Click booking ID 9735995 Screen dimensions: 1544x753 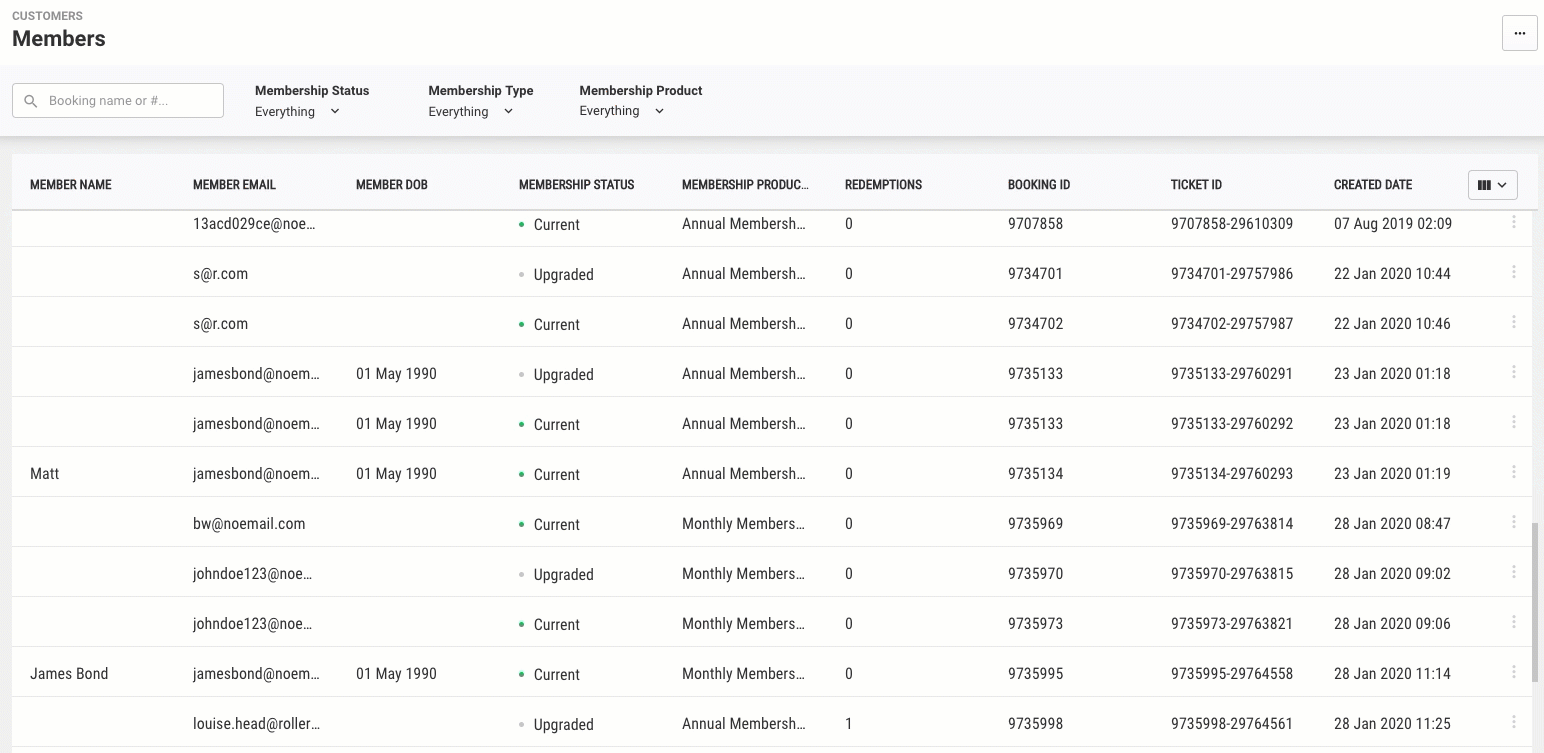pos(1035,674)
